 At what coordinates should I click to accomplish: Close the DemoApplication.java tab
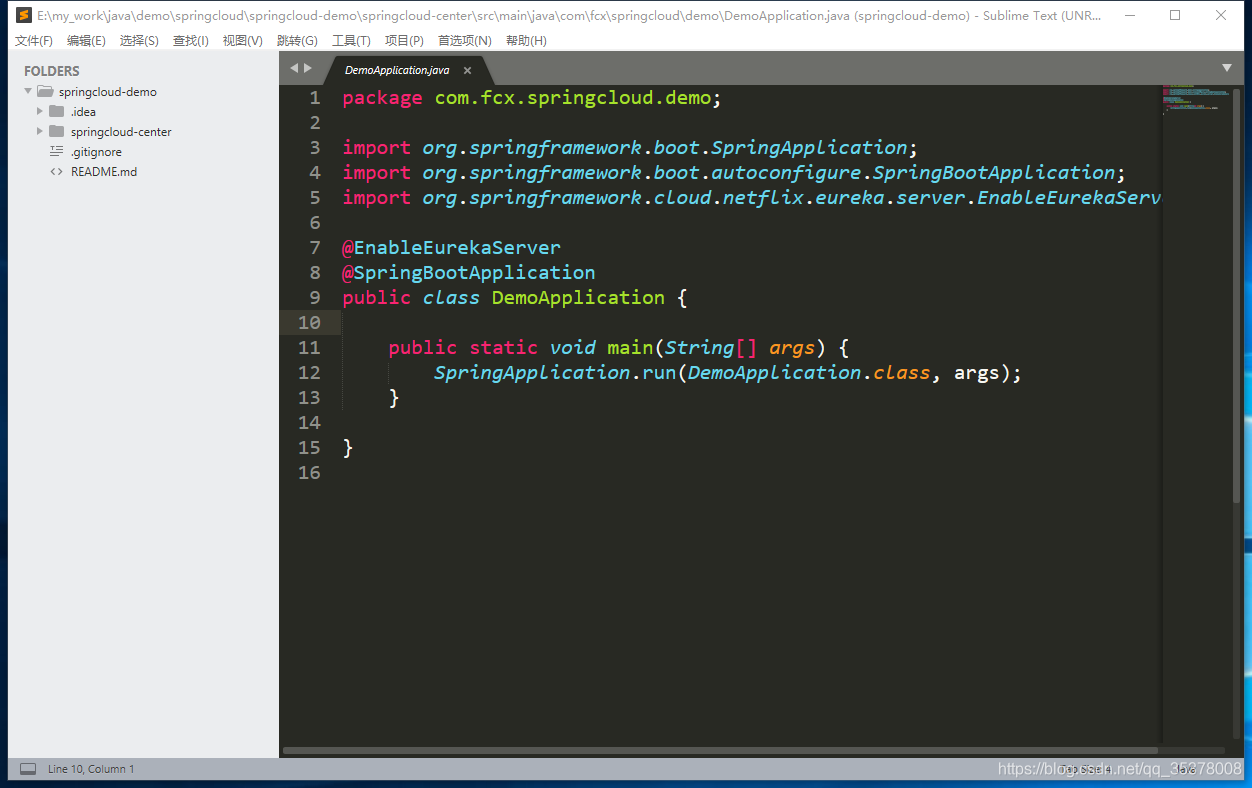pyautogui.click(x=467, y=70)
